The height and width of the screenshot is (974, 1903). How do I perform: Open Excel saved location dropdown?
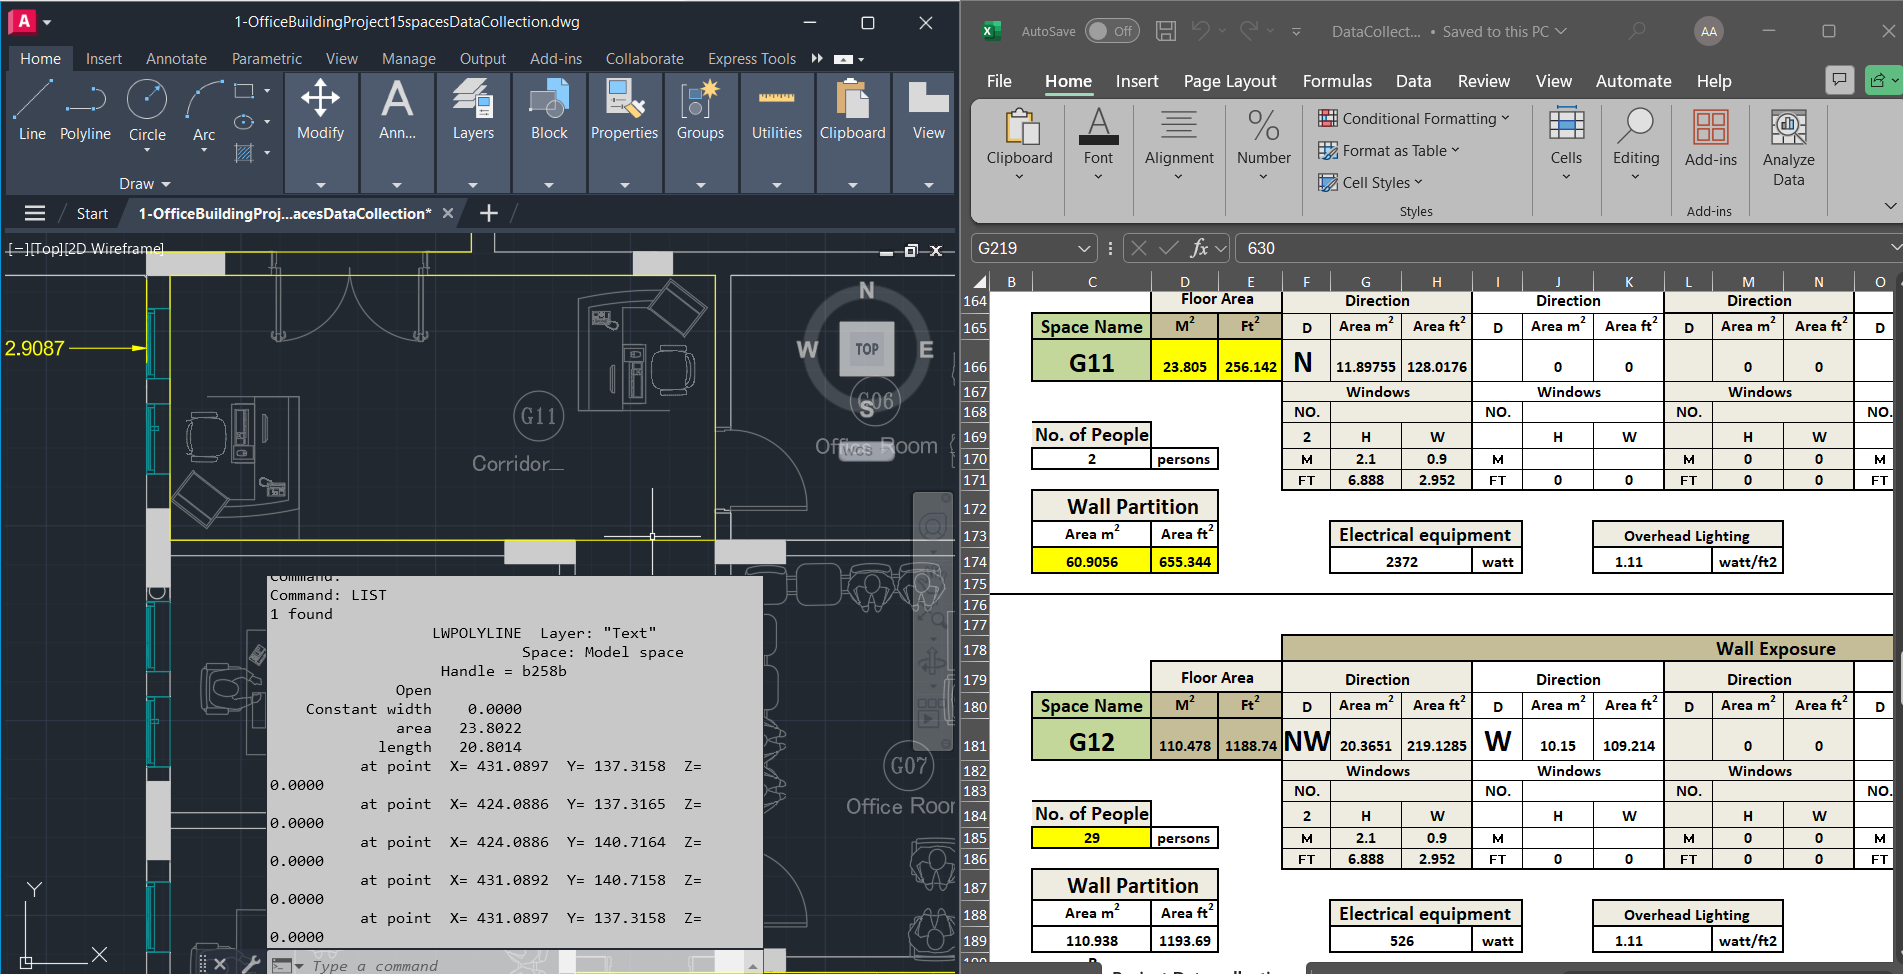[1560, 31]
